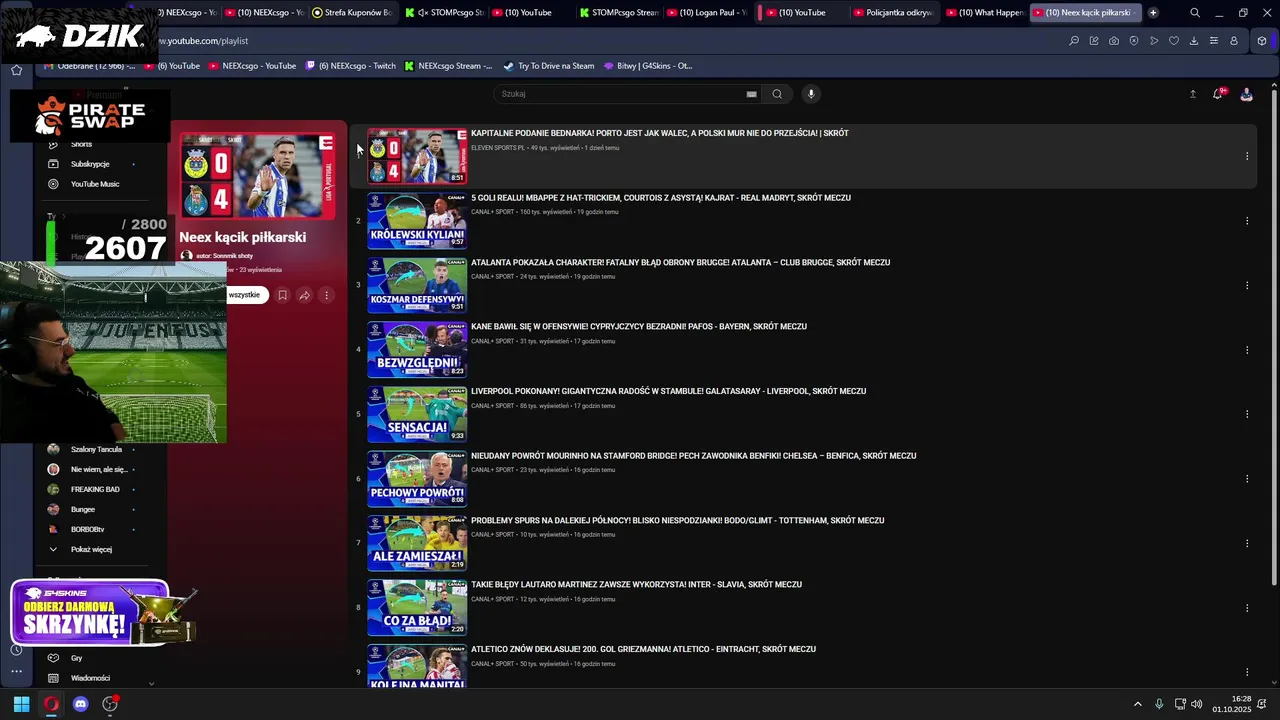Open the Try To Drive na Steam bookmark
This screenshot has width=1280, height=720.
549,66
